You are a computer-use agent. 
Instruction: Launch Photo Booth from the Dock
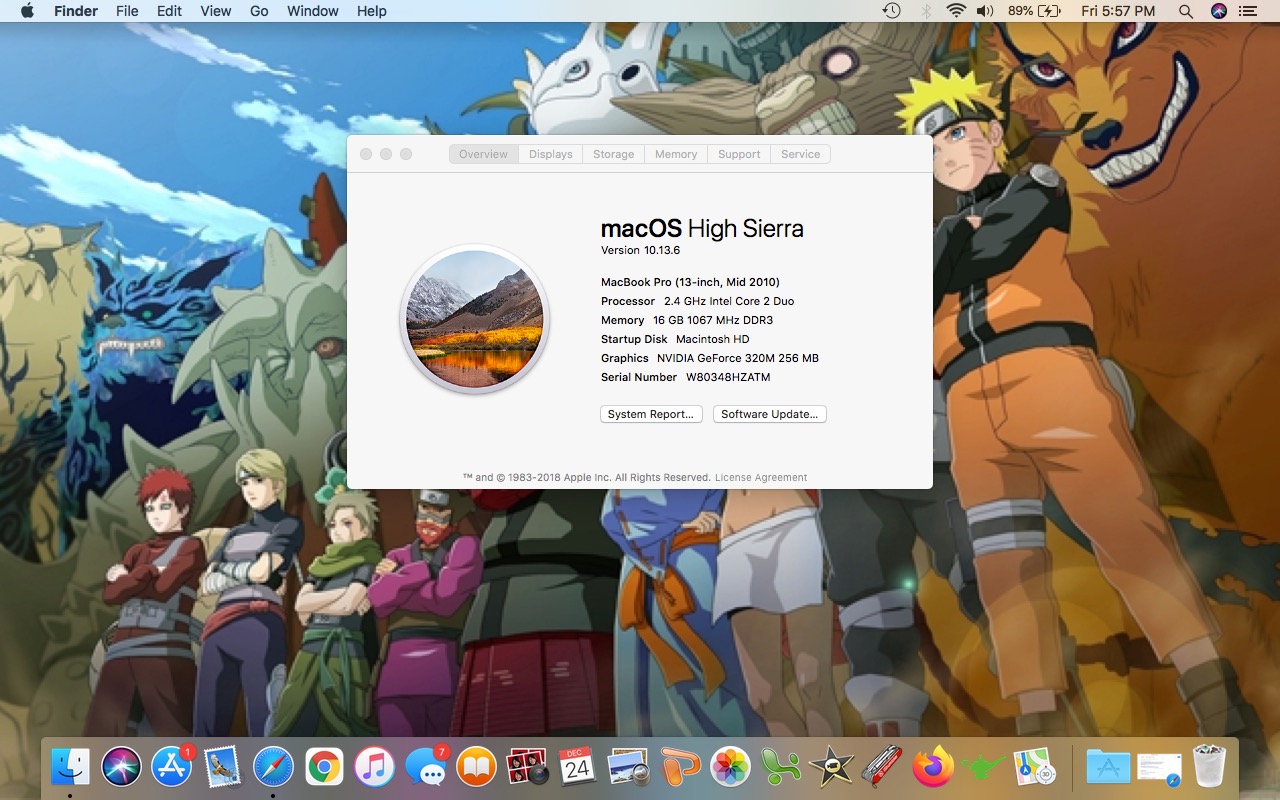tap(527, 767)
